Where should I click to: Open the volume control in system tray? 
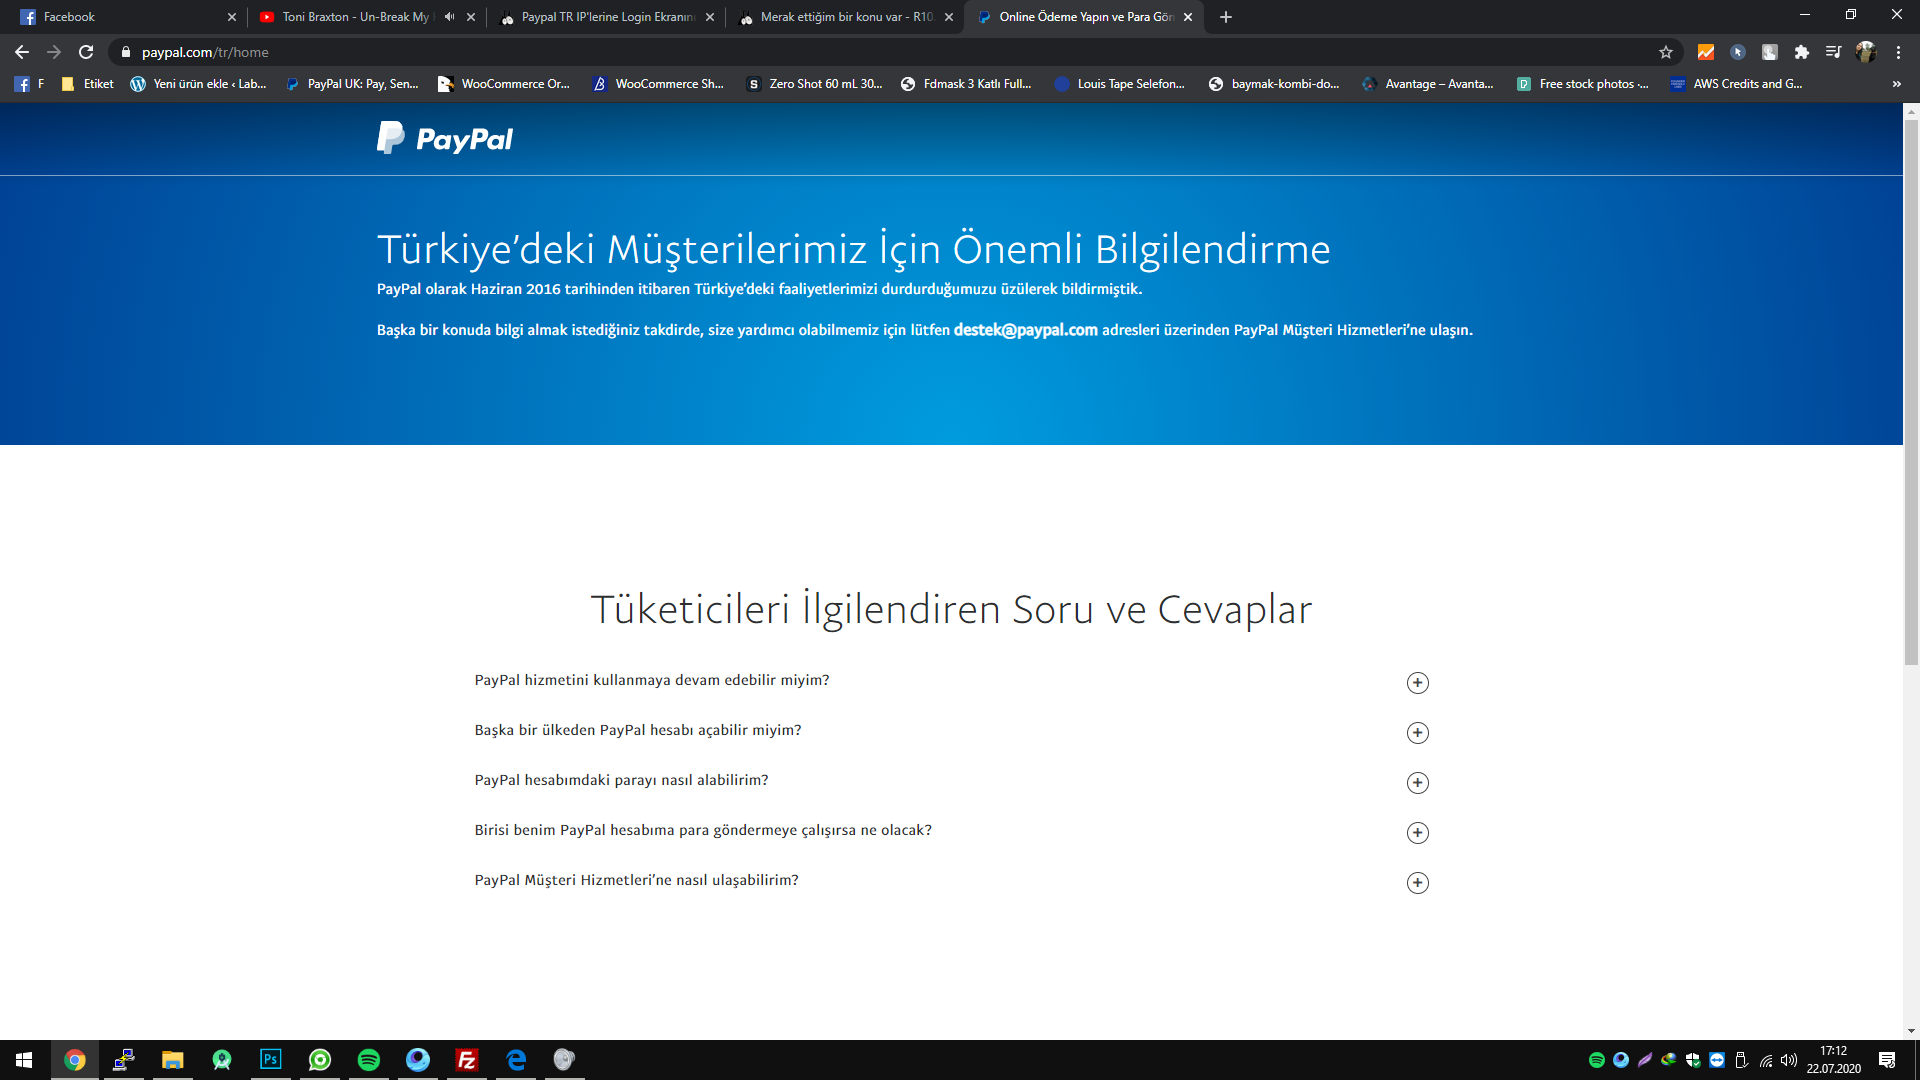pyautogui.click(x=1789, y=1060)
